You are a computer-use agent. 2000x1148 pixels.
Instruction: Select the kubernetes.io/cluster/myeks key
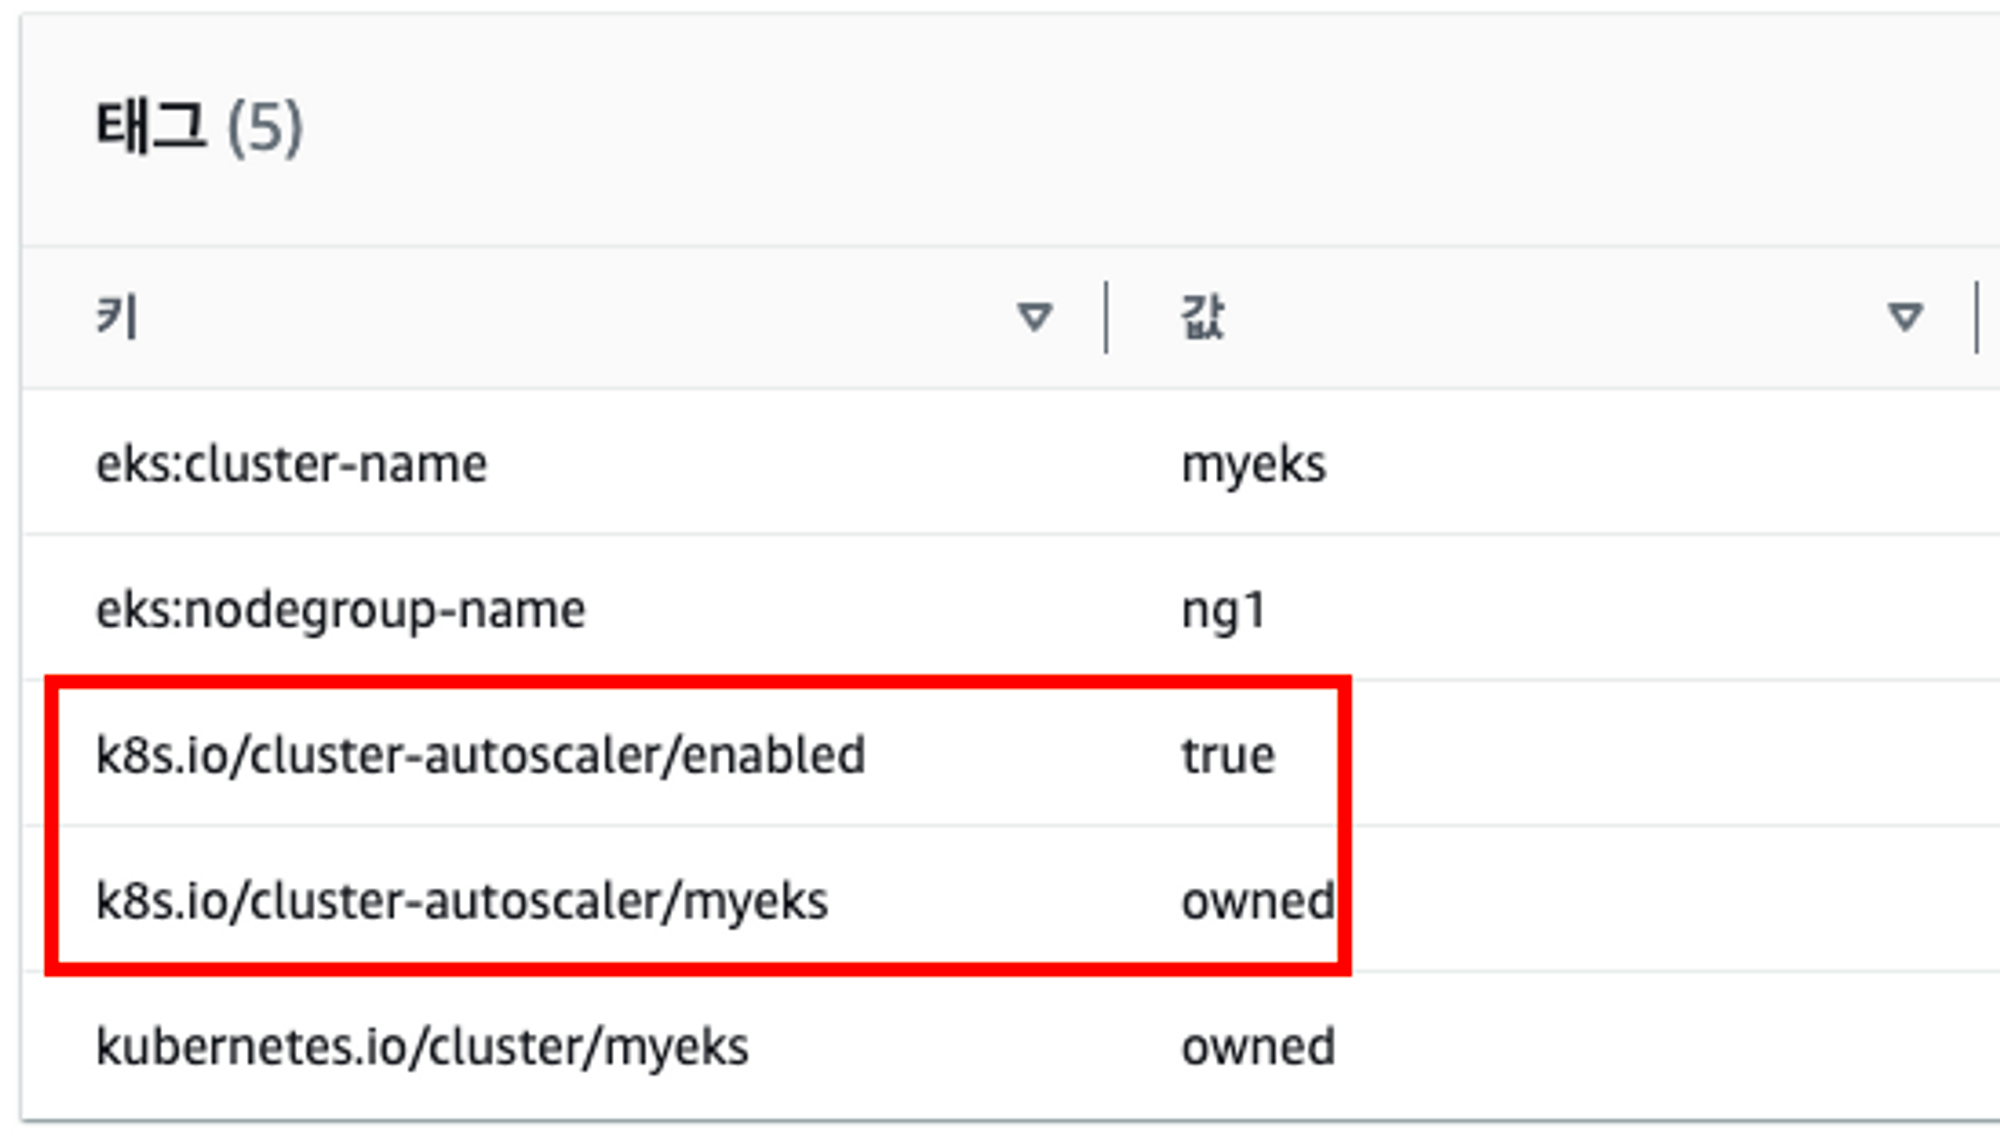pos(421,1047)
